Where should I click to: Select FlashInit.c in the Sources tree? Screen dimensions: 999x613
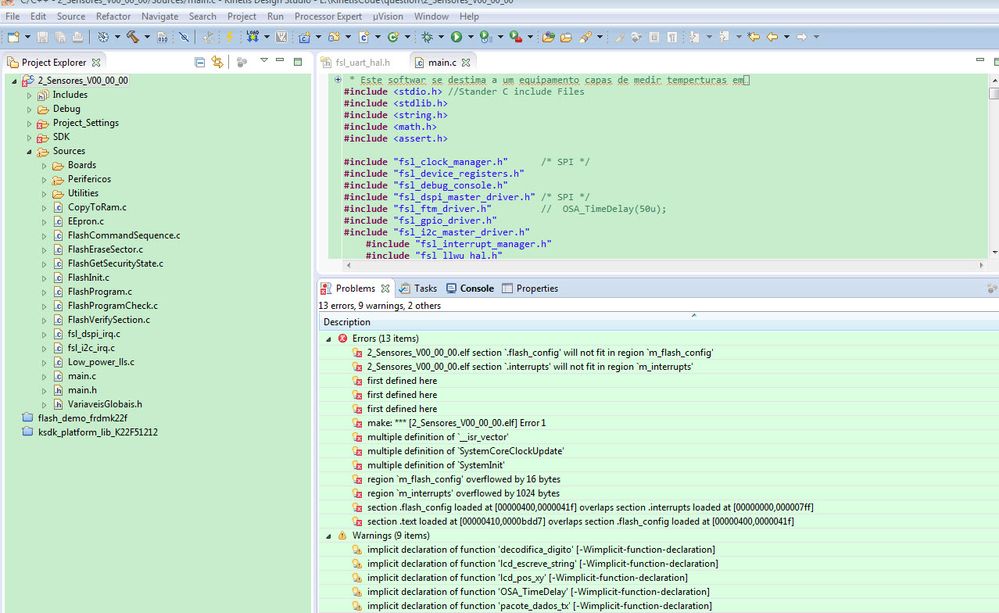click(89, 277)
